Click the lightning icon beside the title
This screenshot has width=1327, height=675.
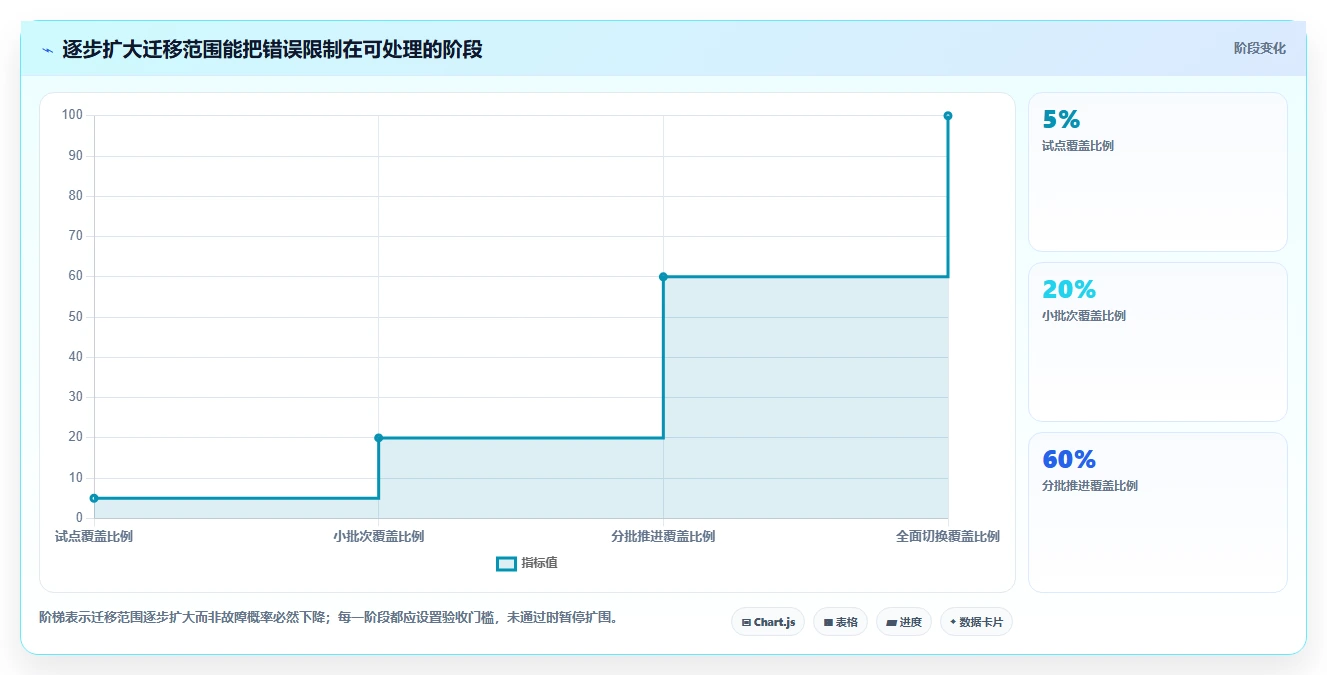47,50
